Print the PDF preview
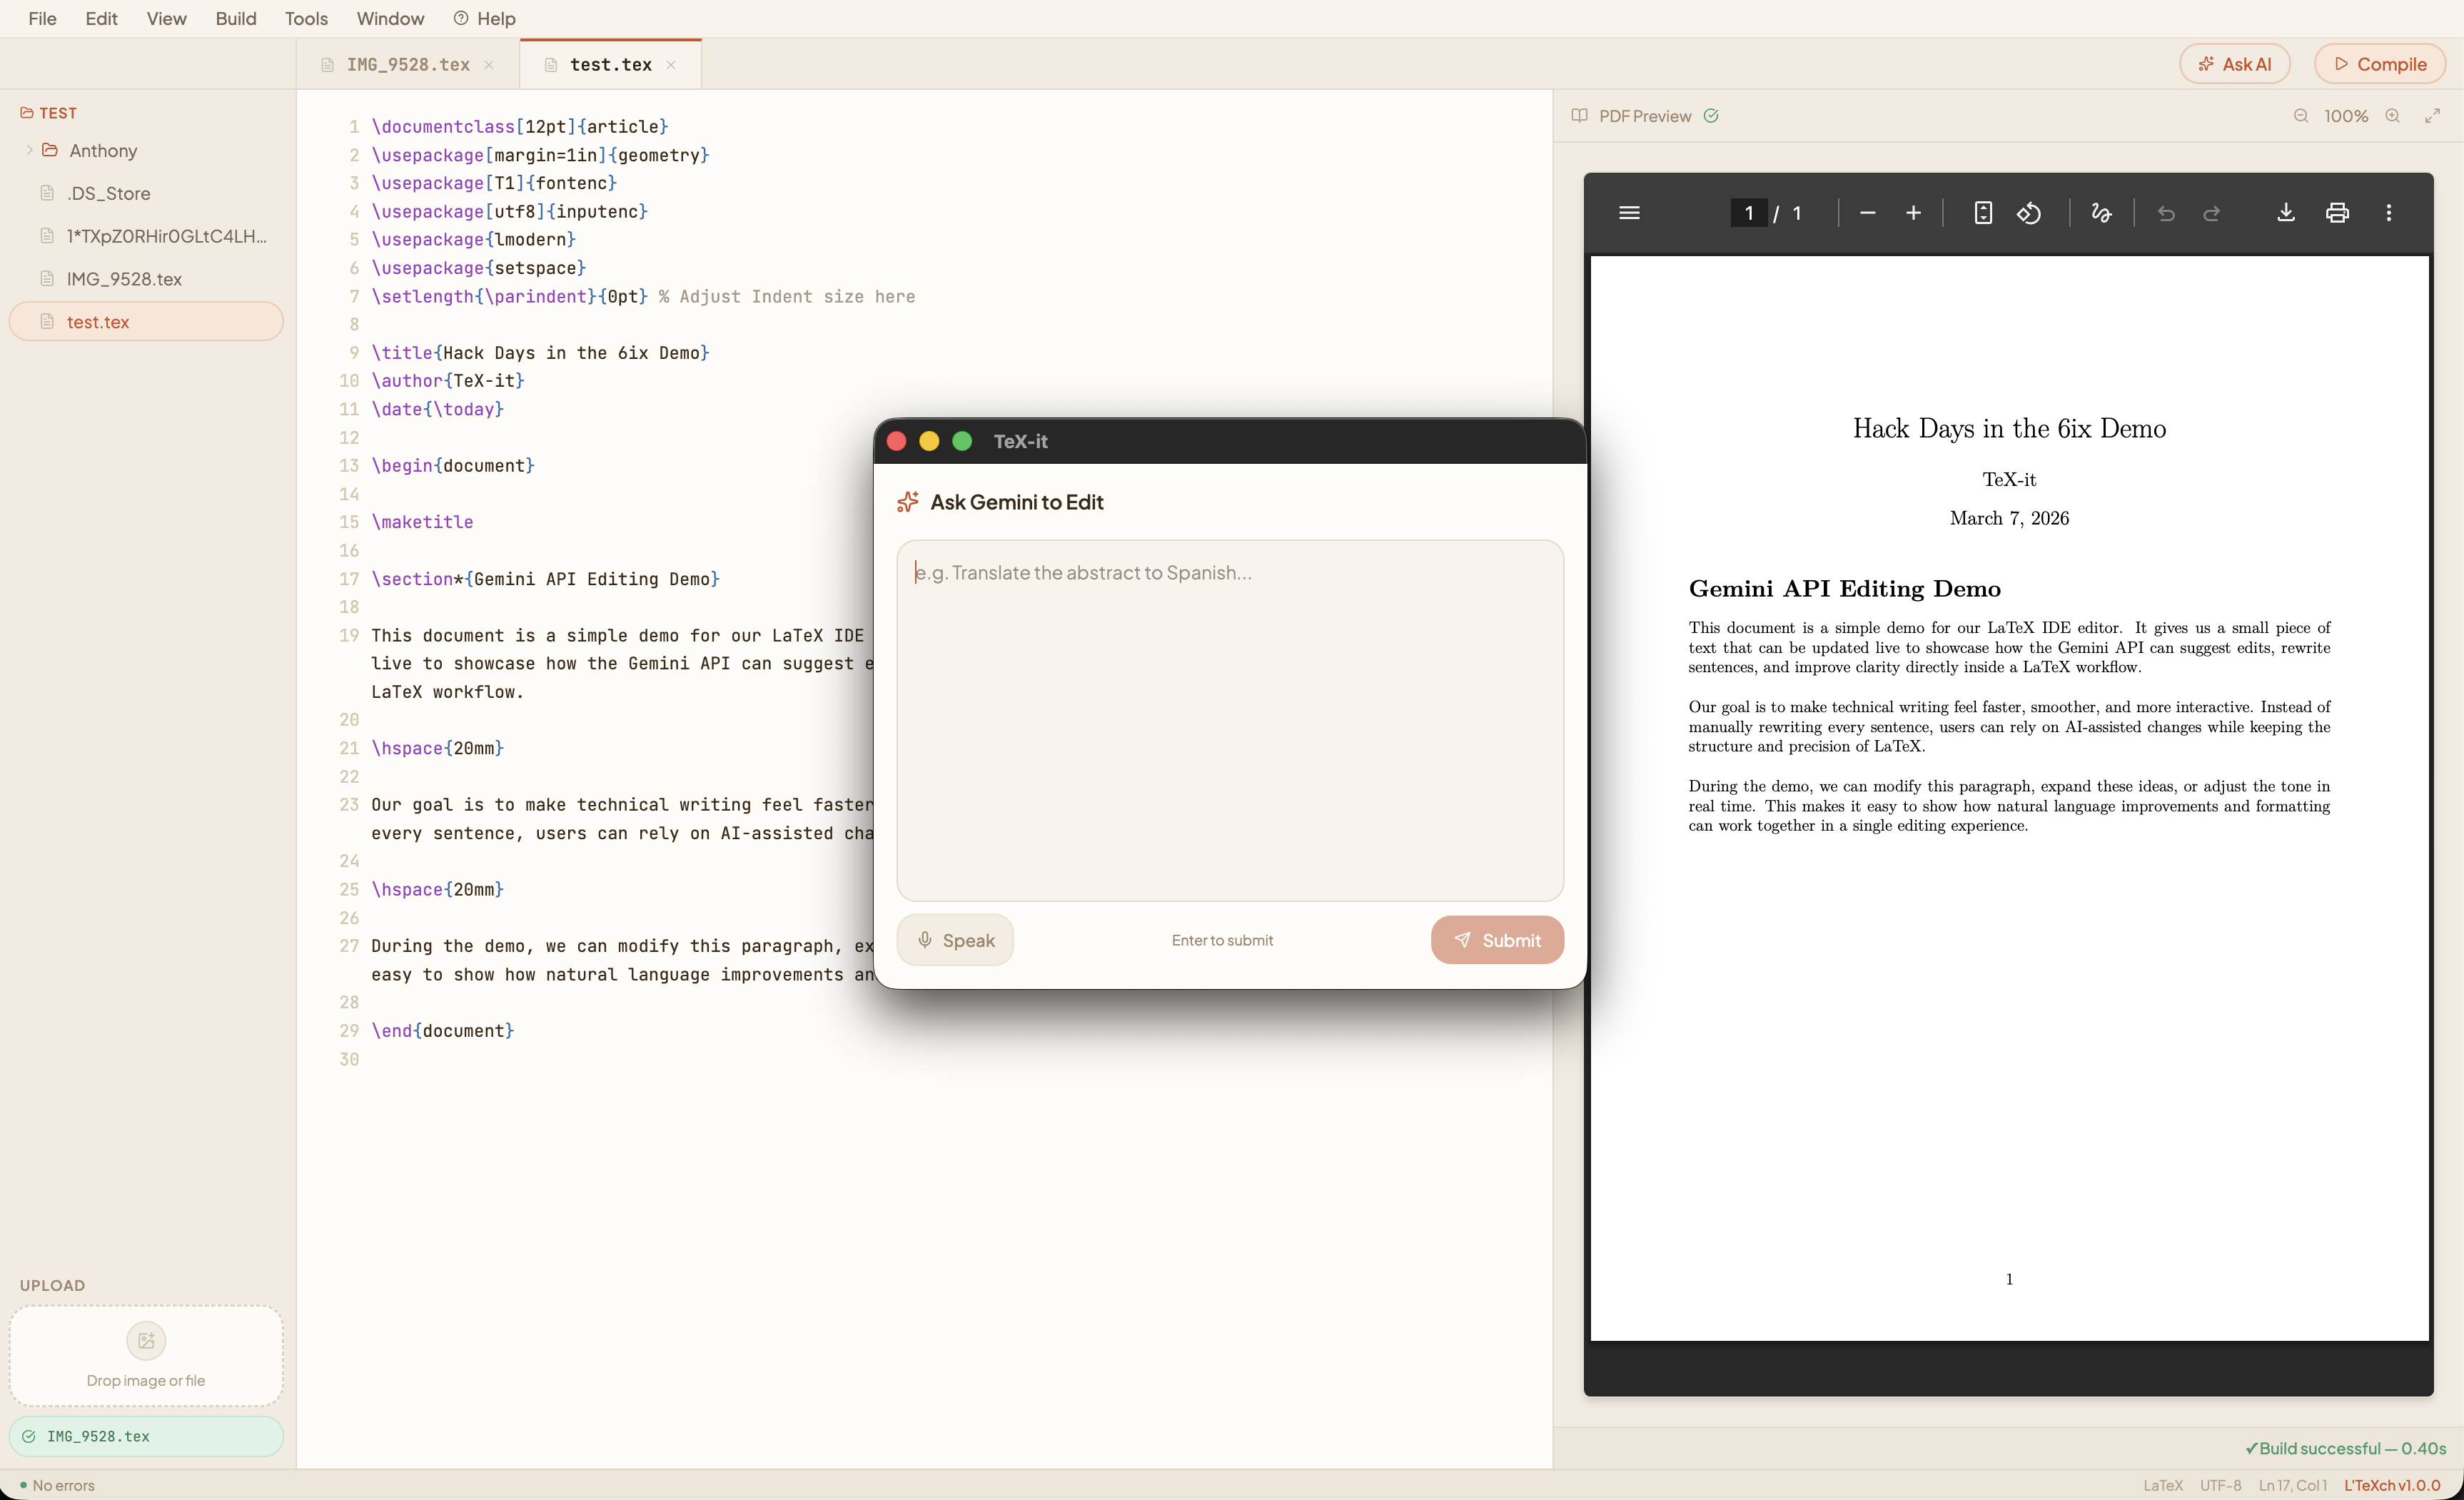 tap(2337, 213)
